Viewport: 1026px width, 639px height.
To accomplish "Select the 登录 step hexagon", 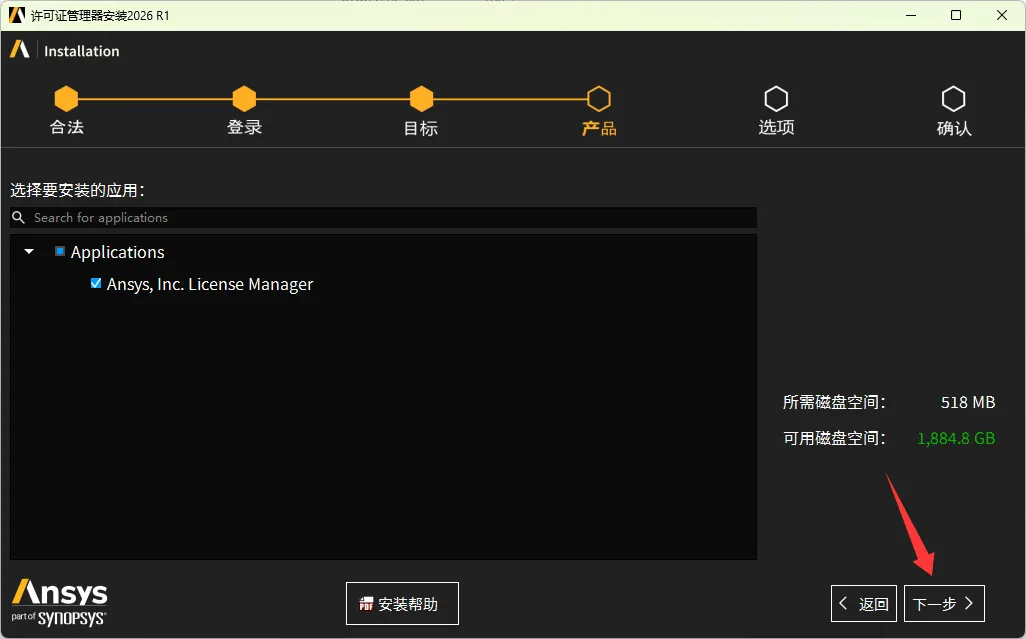I will pos(244,99).
